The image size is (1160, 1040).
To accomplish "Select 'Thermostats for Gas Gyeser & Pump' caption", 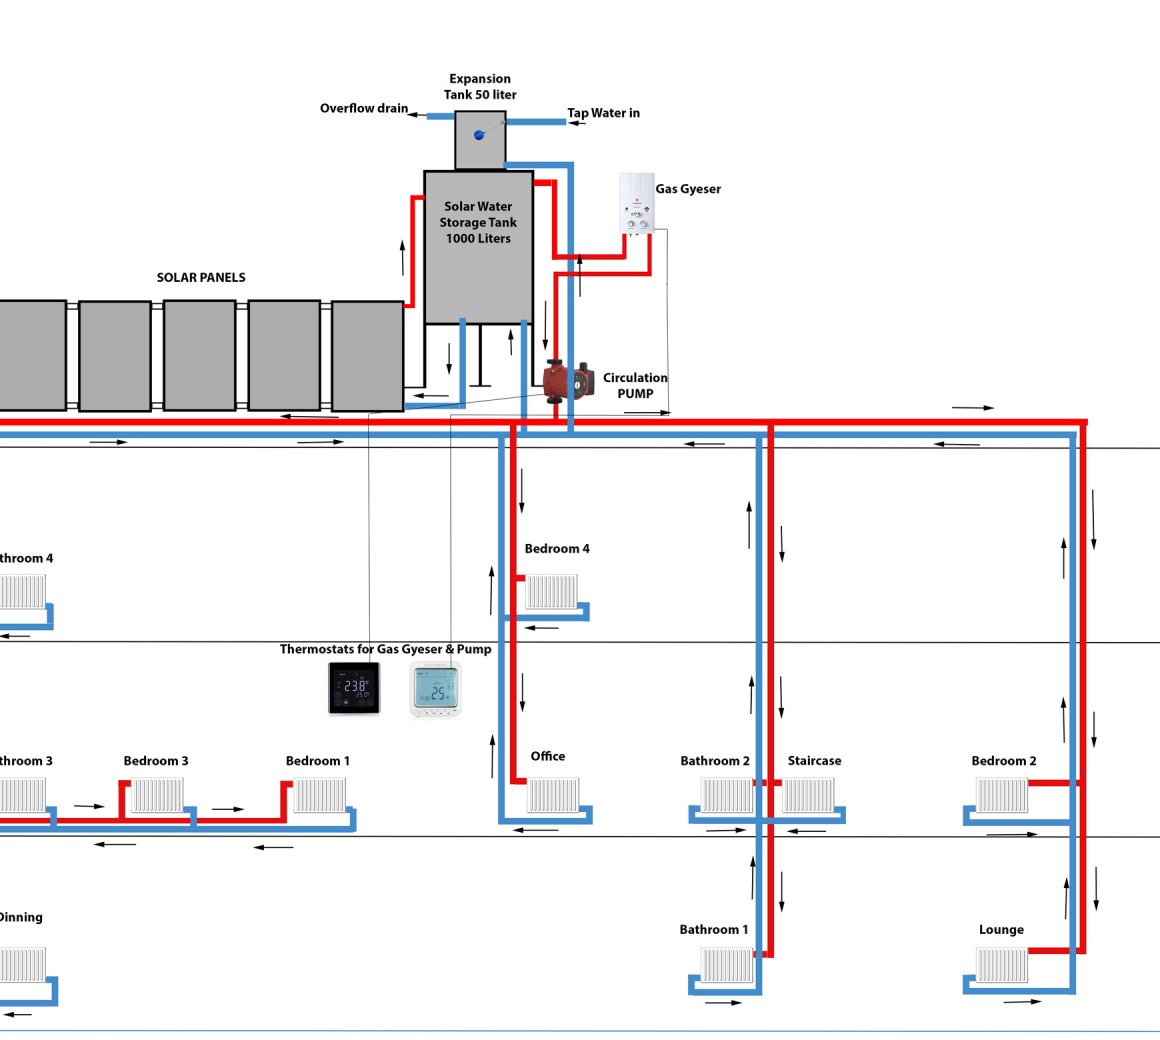I will click(385, 649).
